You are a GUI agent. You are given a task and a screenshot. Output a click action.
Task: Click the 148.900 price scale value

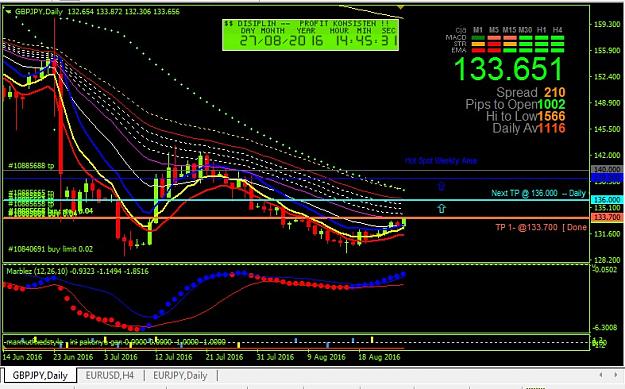pyautogui.click(x=607, y=103)
